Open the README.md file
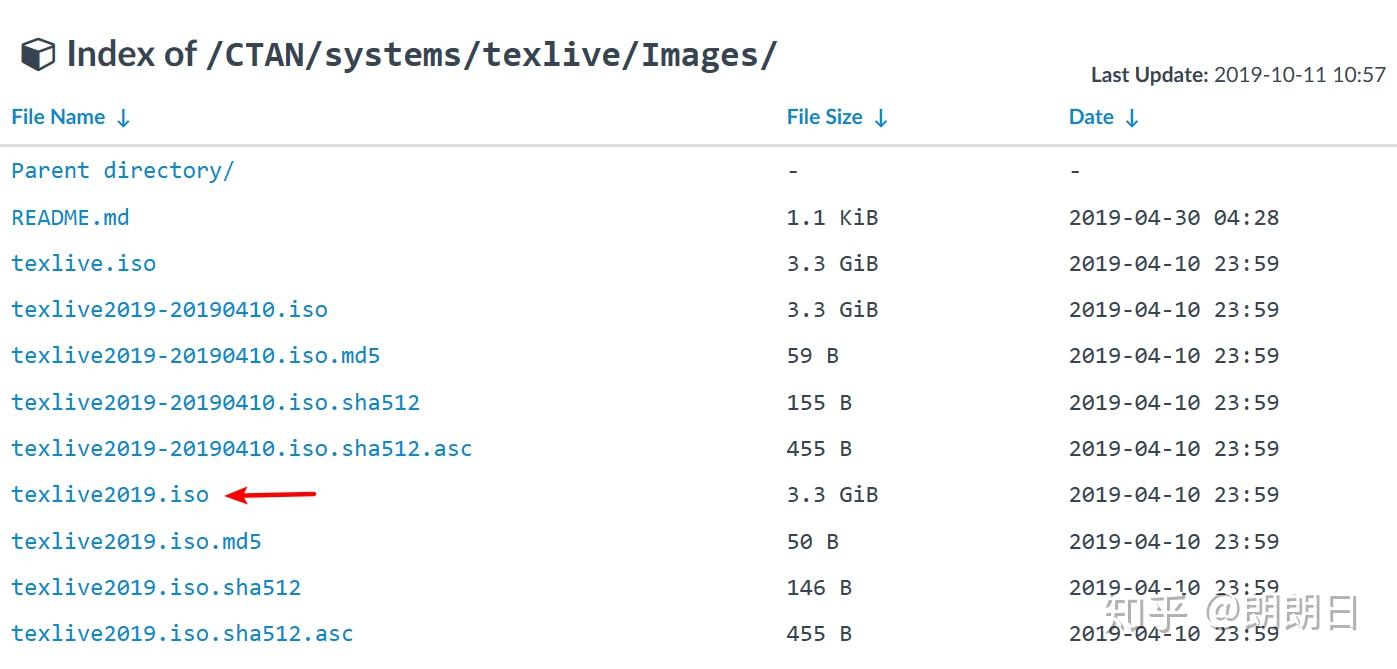Viewport: 1397px width, 669px height. coord(70,217)
